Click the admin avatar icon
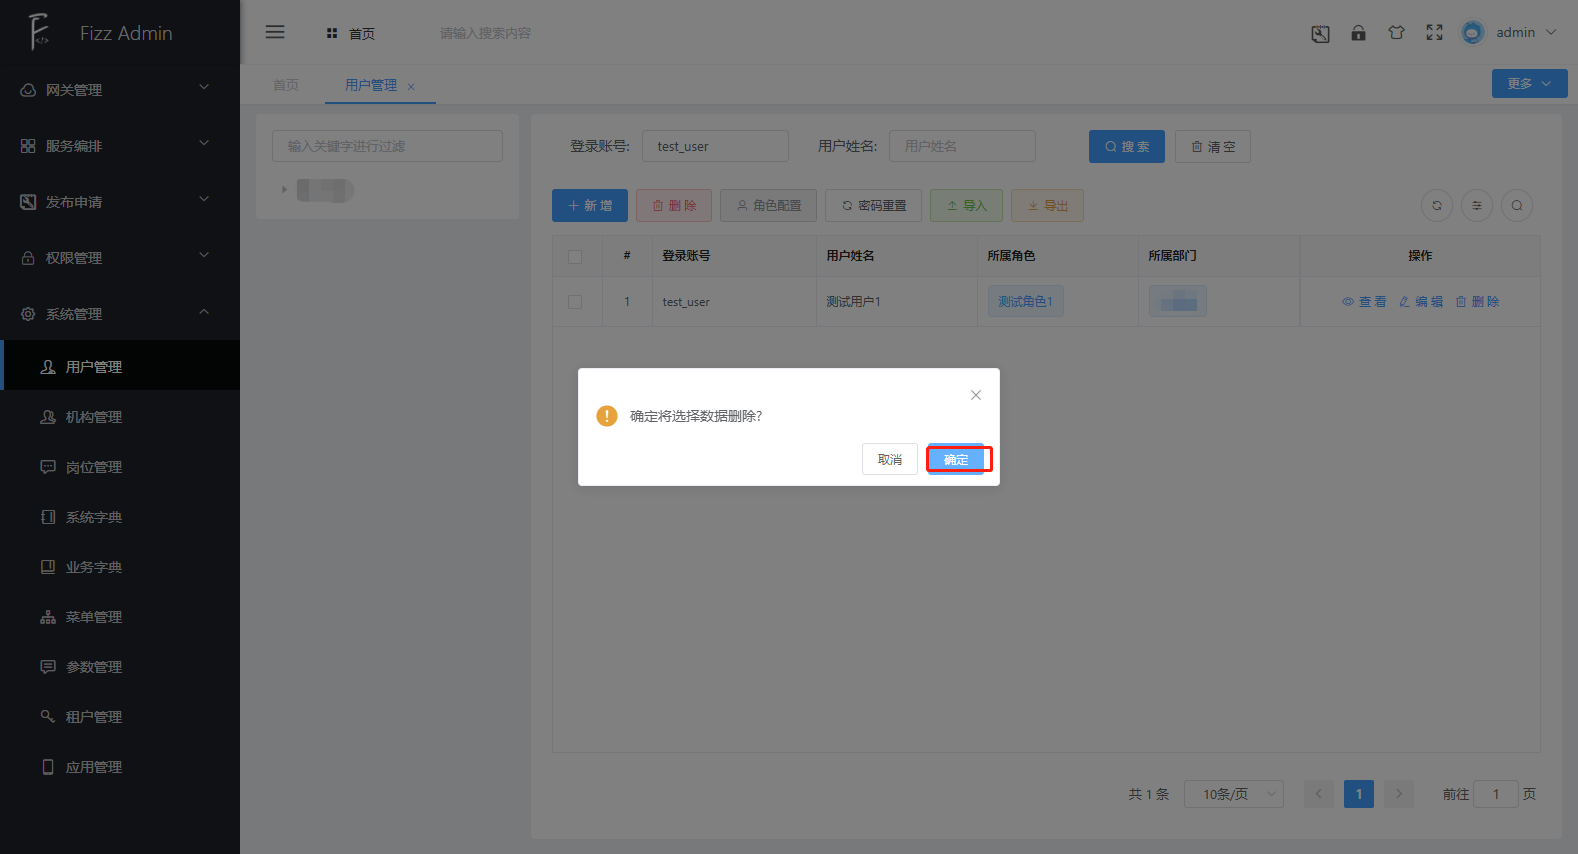Screen dimensions: 1578x854 tap(1472, 33)
